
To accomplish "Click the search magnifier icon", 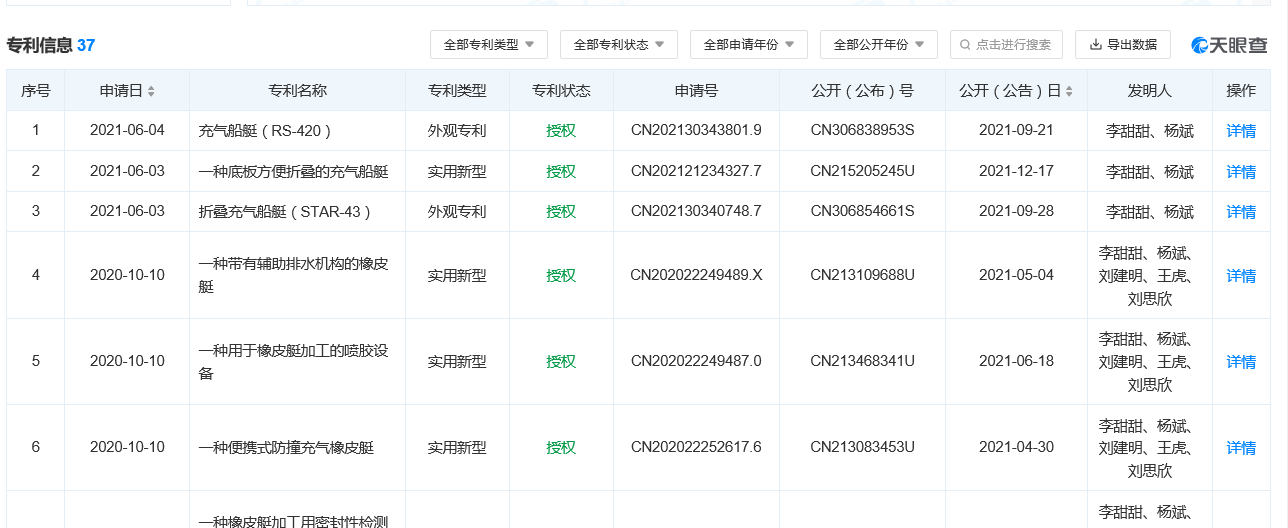I will tap(965, 45).
